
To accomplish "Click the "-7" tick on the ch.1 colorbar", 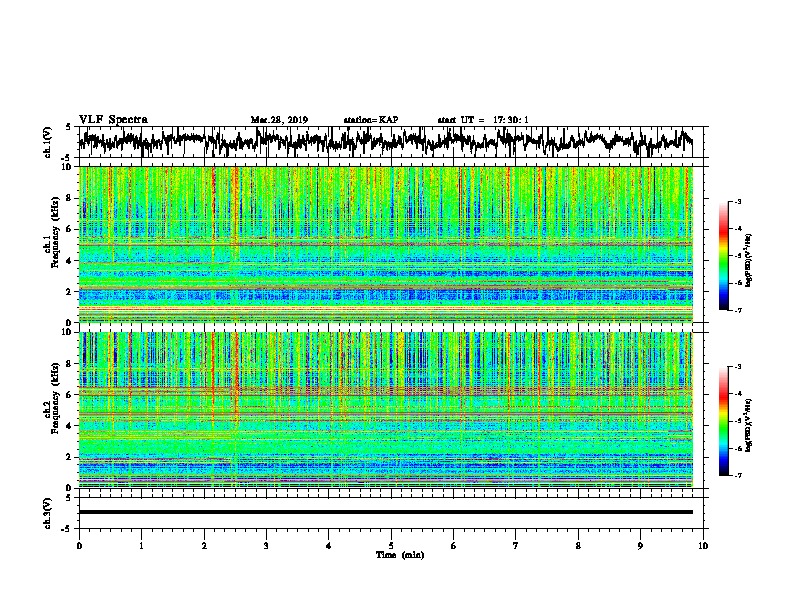I will (737, 310).
